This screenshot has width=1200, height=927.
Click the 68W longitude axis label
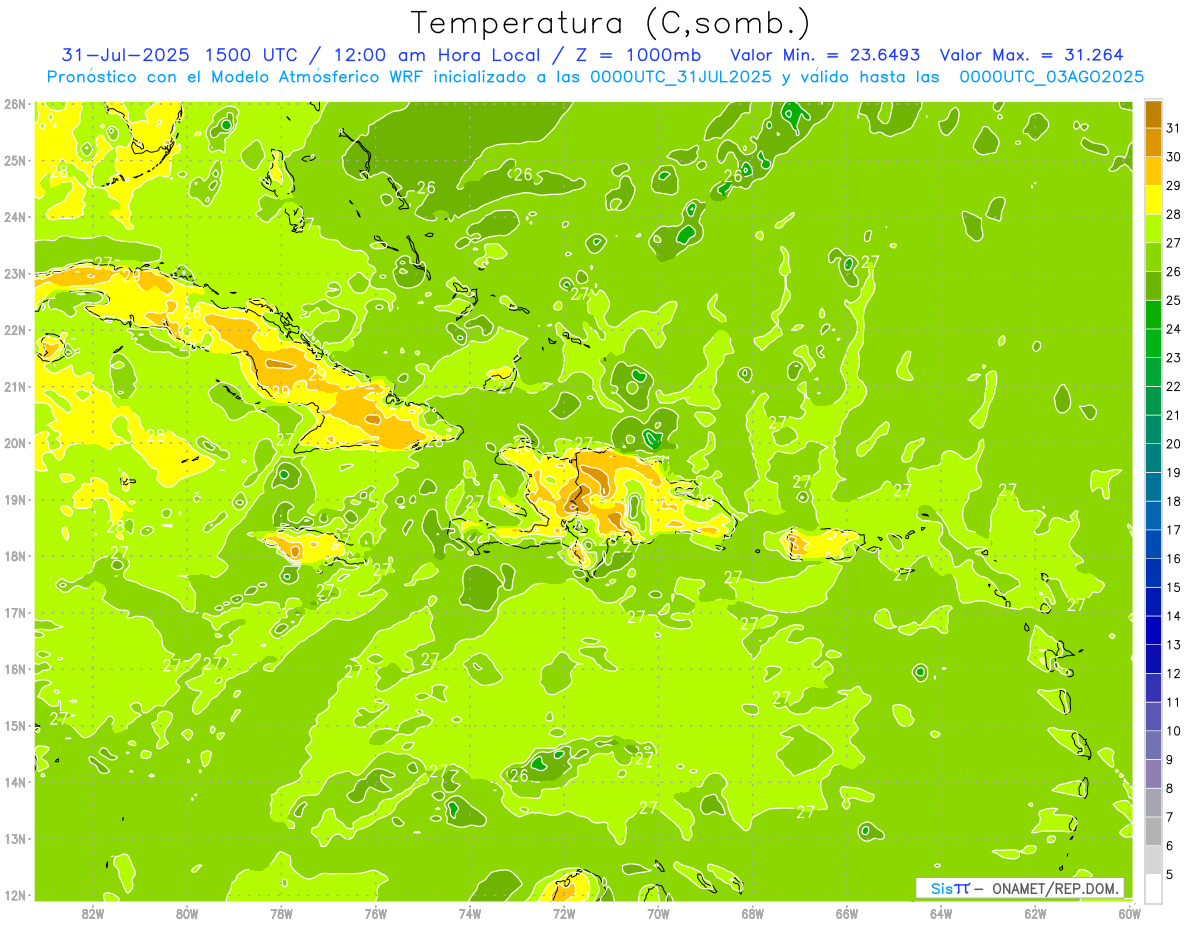753,913
